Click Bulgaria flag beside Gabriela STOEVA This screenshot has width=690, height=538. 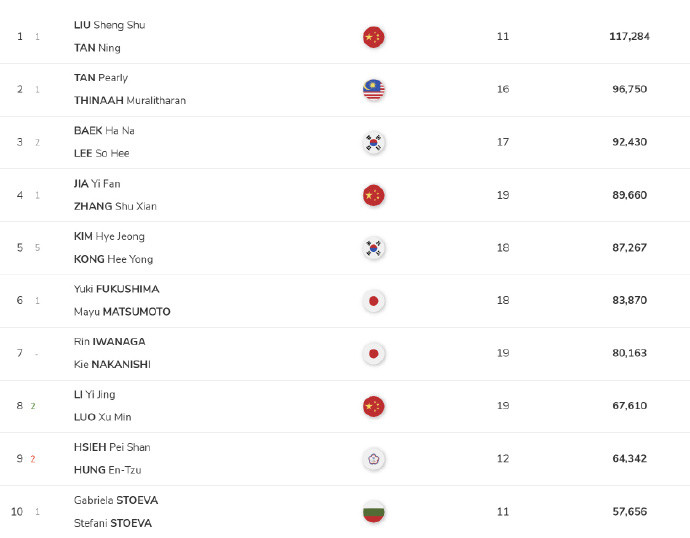[x=373, y=512]
